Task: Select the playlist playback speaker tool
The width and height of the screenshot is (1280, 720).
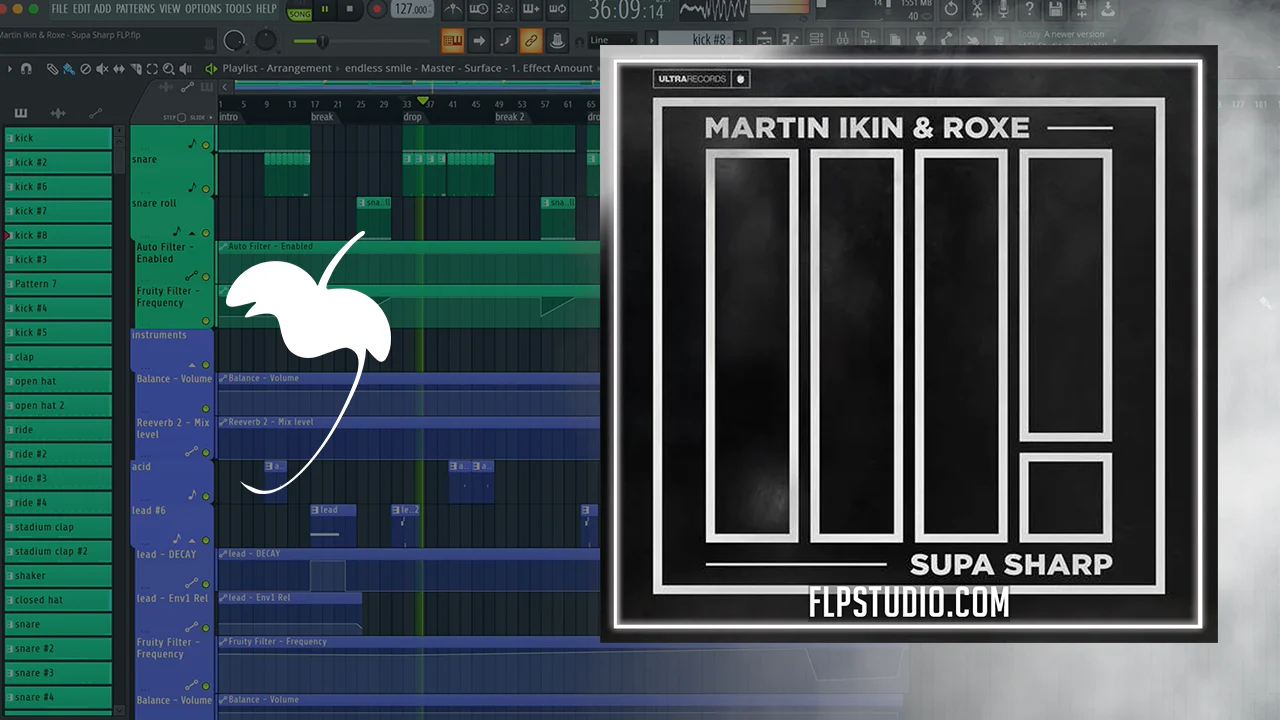Action: coord(185,69)
